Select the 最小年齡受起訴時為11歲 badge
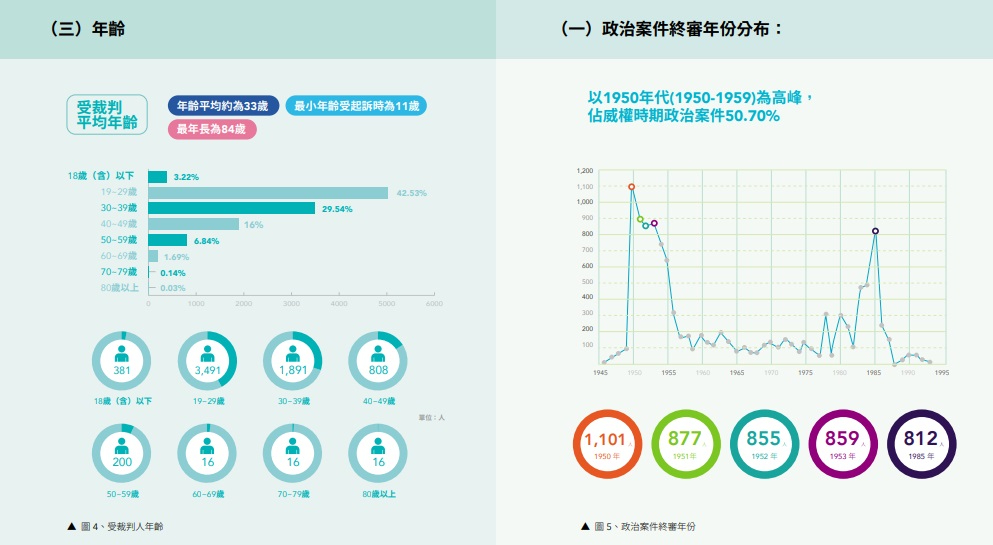This screenshot has width=993, height=545. (357, 105)
